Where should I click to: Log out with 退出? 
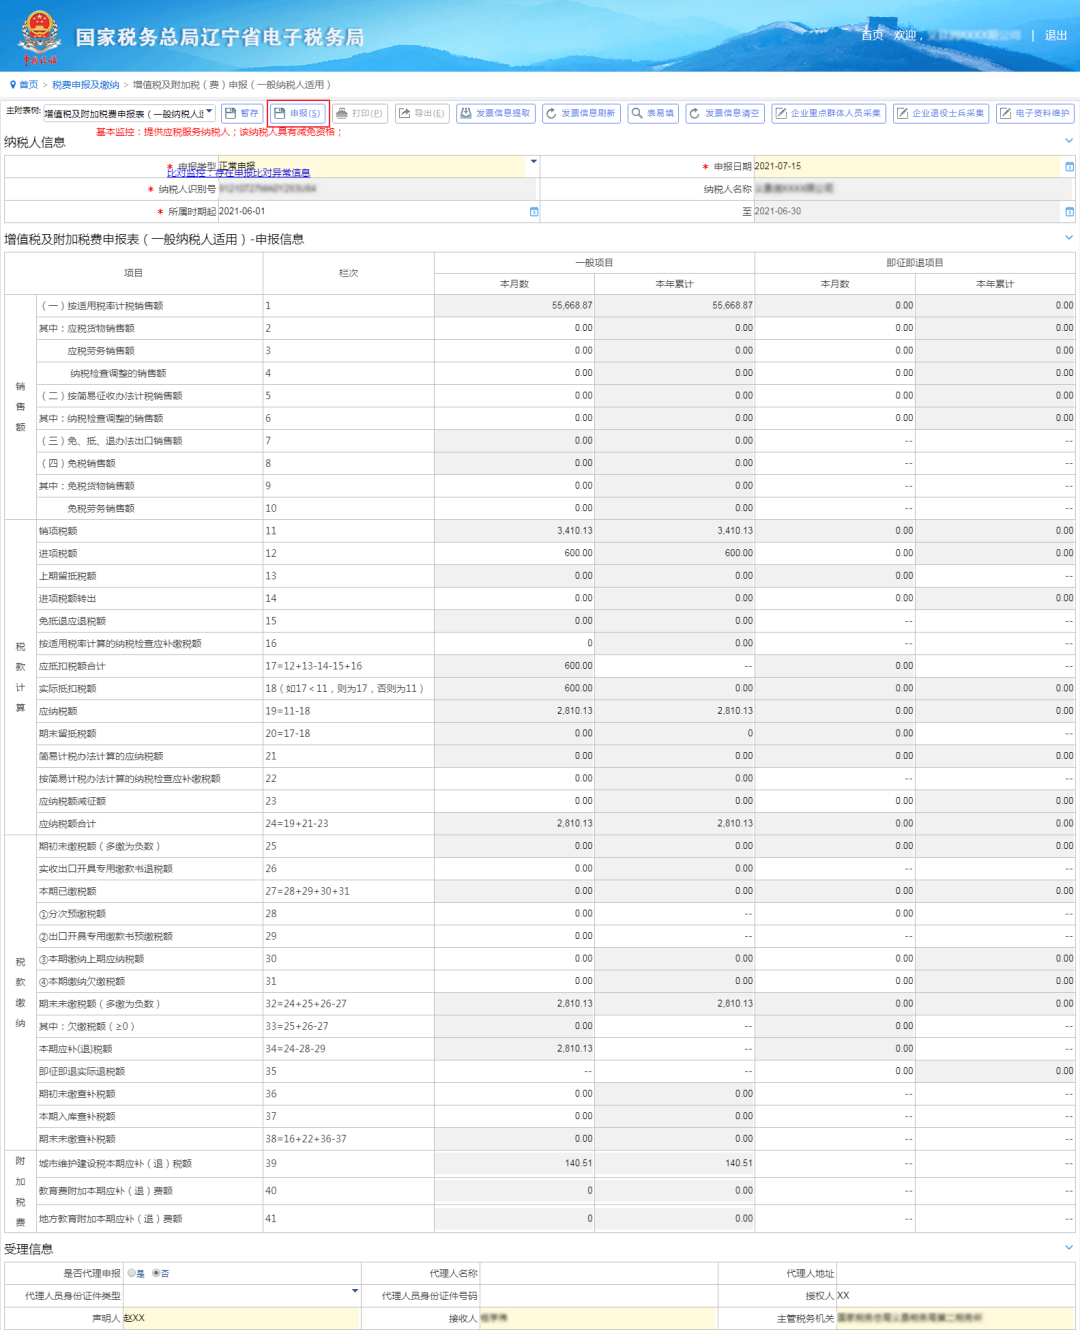pos(1056,35)
